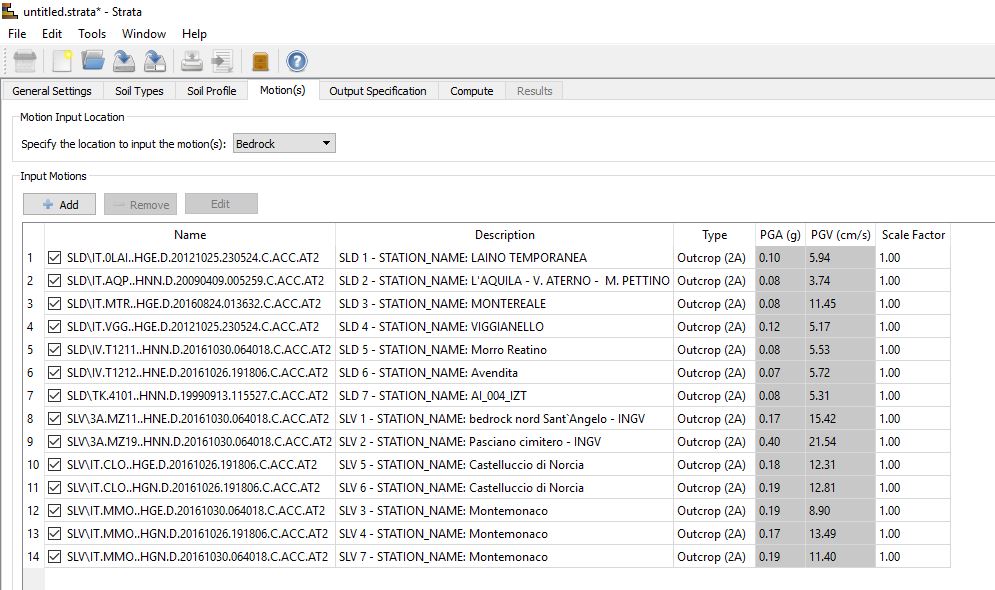Open the motion input location dropdown

click(x=284, y=144)
